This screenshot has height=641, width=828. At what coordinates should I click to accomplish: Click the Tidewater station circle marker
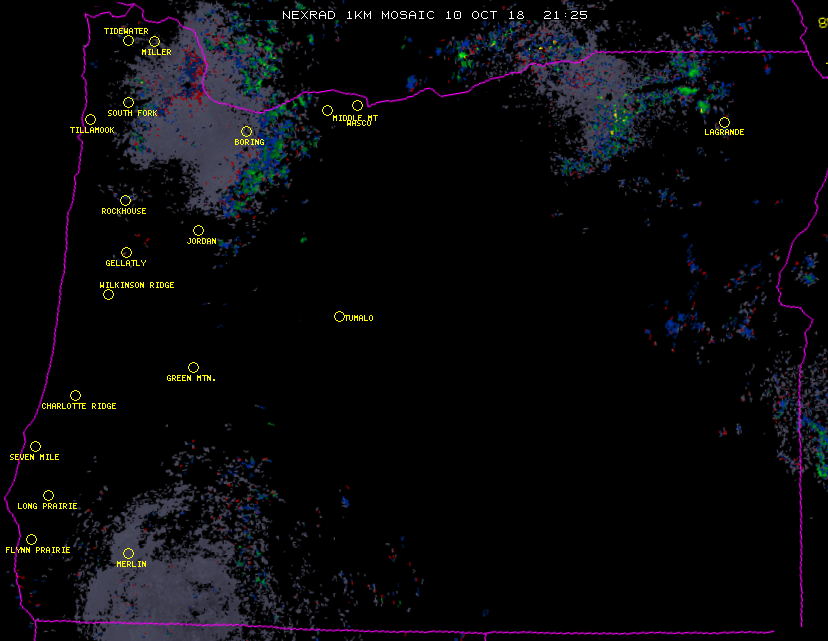click(x=128, y=41)
